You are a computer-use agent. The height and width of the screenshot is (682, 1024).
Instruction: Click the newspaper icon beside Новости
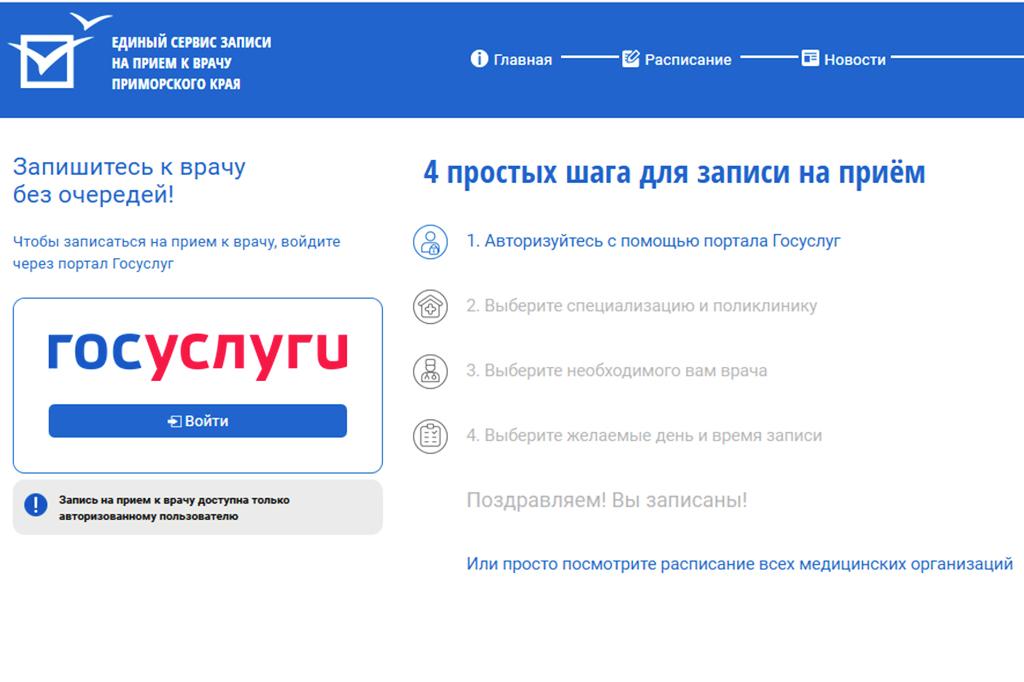tap(810, 59)
